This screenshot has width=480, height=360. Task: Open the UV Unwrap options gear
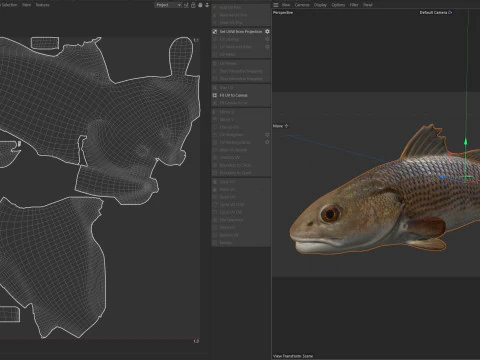point(267,39)
